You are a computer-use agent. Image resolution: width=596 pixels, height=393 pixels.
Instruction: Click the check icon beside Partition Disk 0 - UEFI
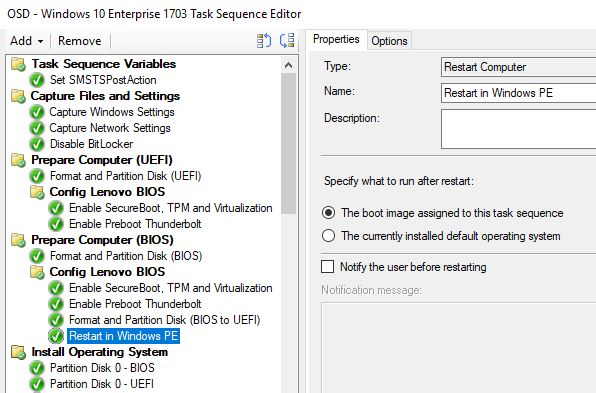(37, 384)
